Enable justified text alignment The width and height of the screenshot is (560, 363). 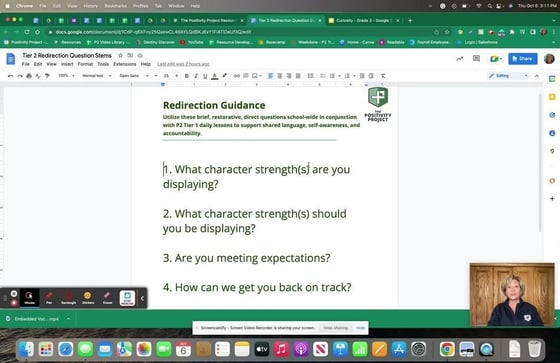coord(298,76)
